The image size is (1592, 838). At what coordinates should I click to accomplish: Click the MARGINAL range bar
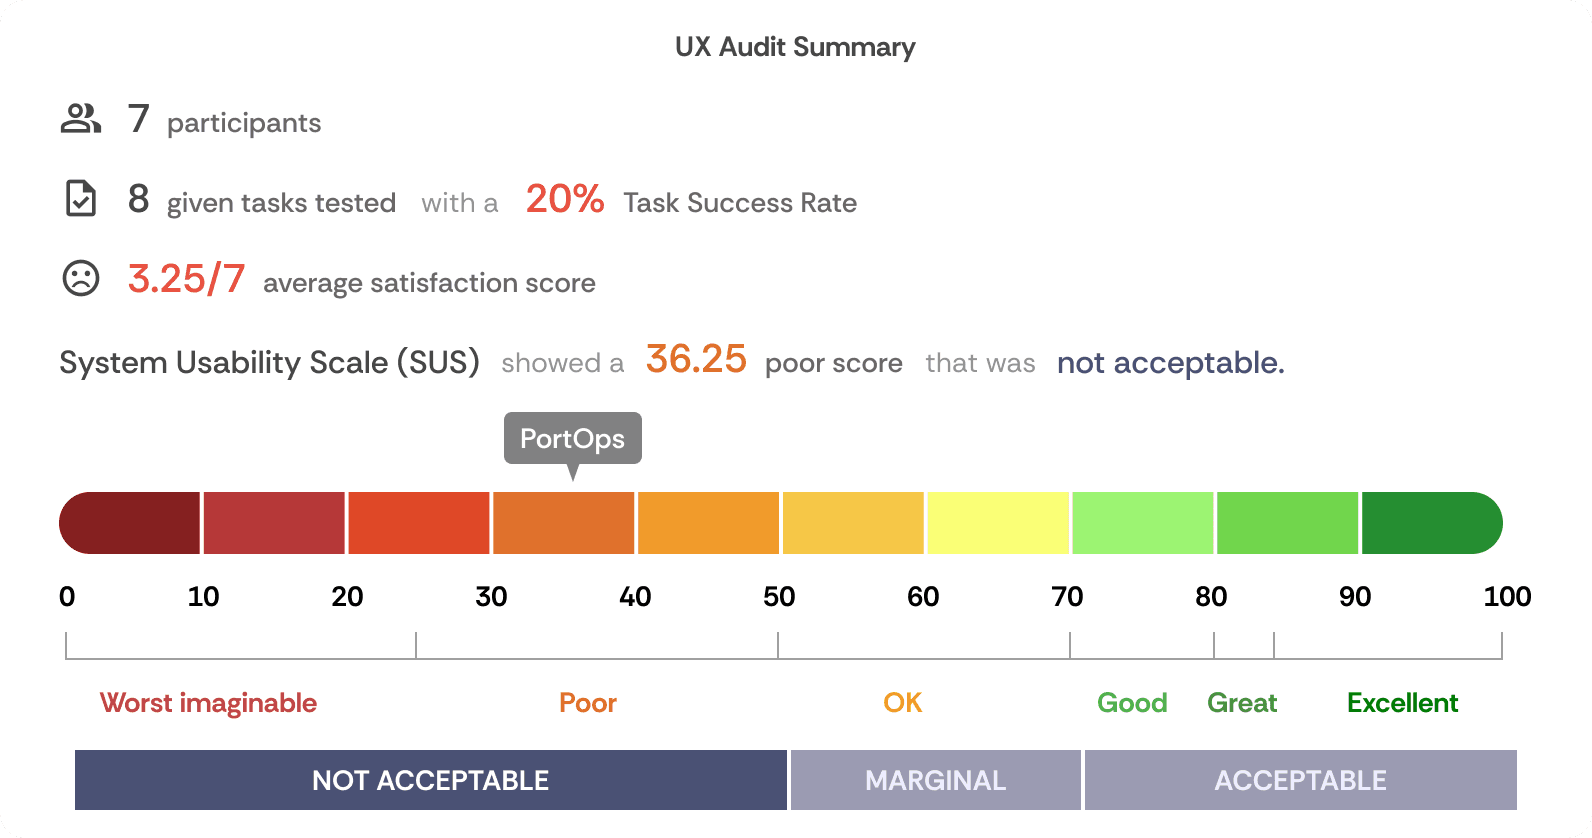936,780
